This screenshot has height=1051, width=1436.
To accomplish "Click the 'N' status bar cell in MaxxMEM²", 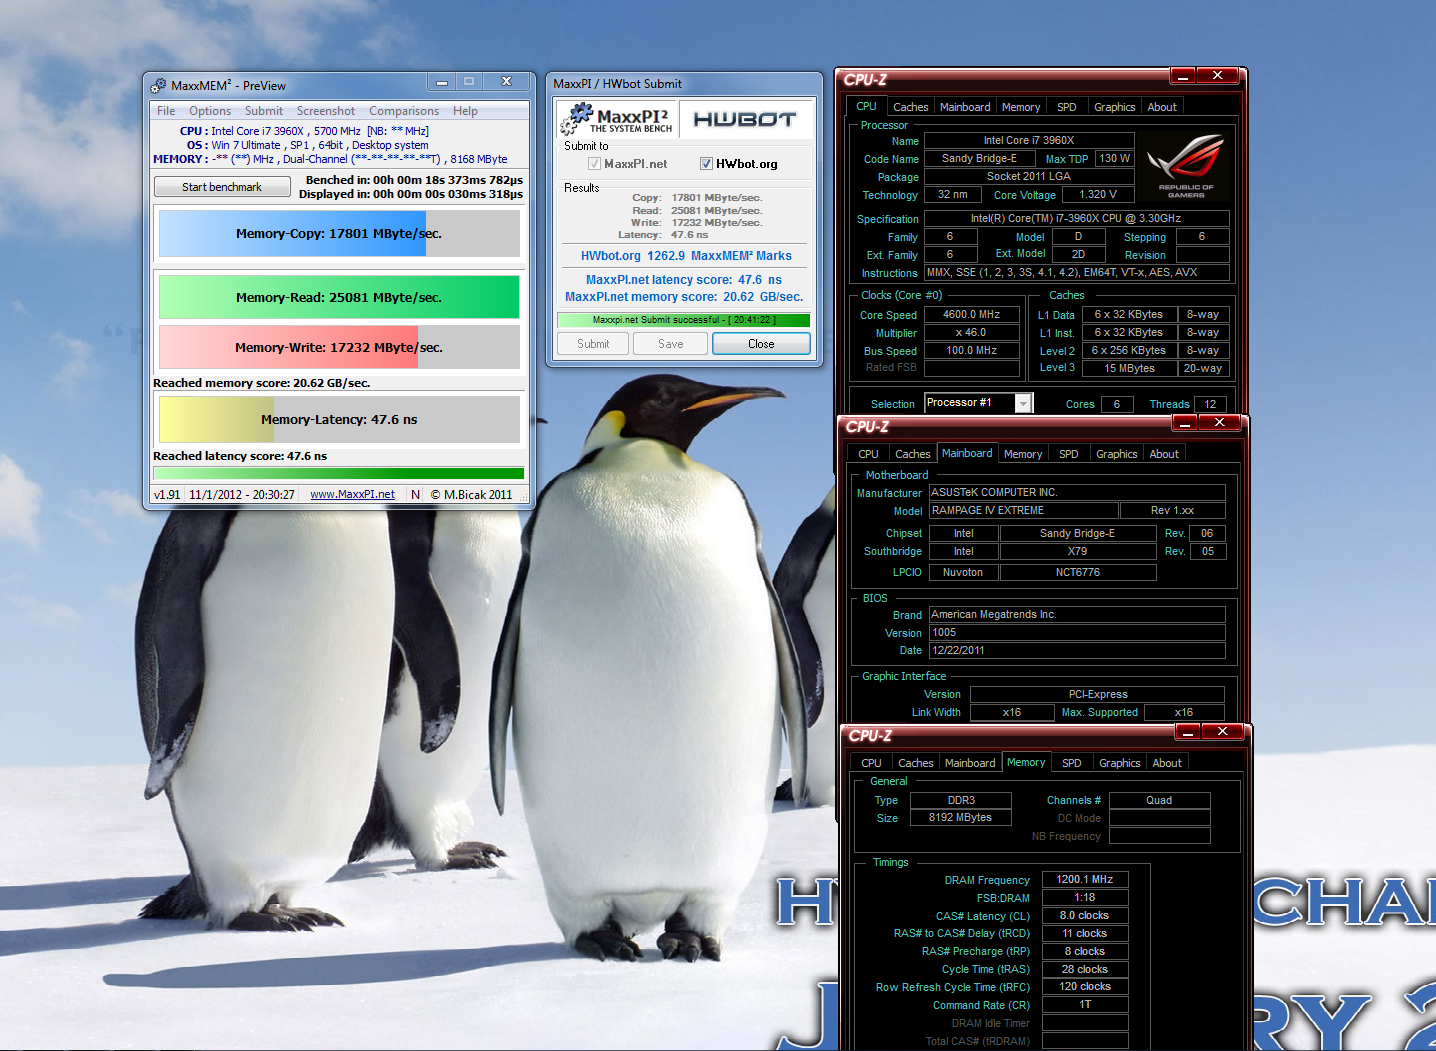I will point(416,495).
